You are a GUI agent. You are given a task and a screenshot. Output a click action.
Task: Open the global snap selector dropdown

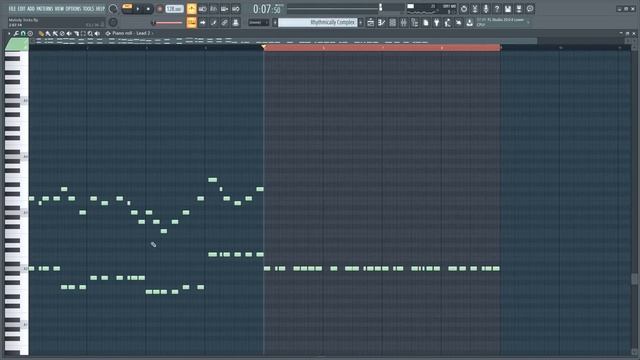point(259,22)
